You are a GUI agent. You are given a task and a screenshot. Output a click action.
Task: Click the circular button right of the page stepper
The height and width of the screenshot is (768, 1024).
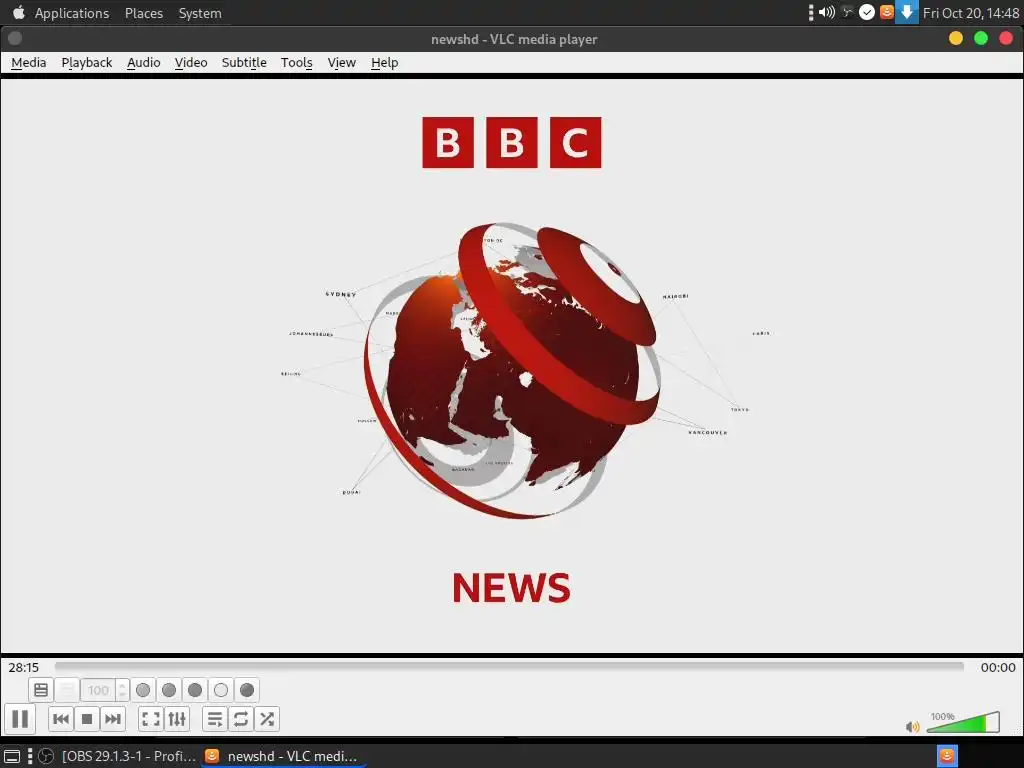(143, 690)
